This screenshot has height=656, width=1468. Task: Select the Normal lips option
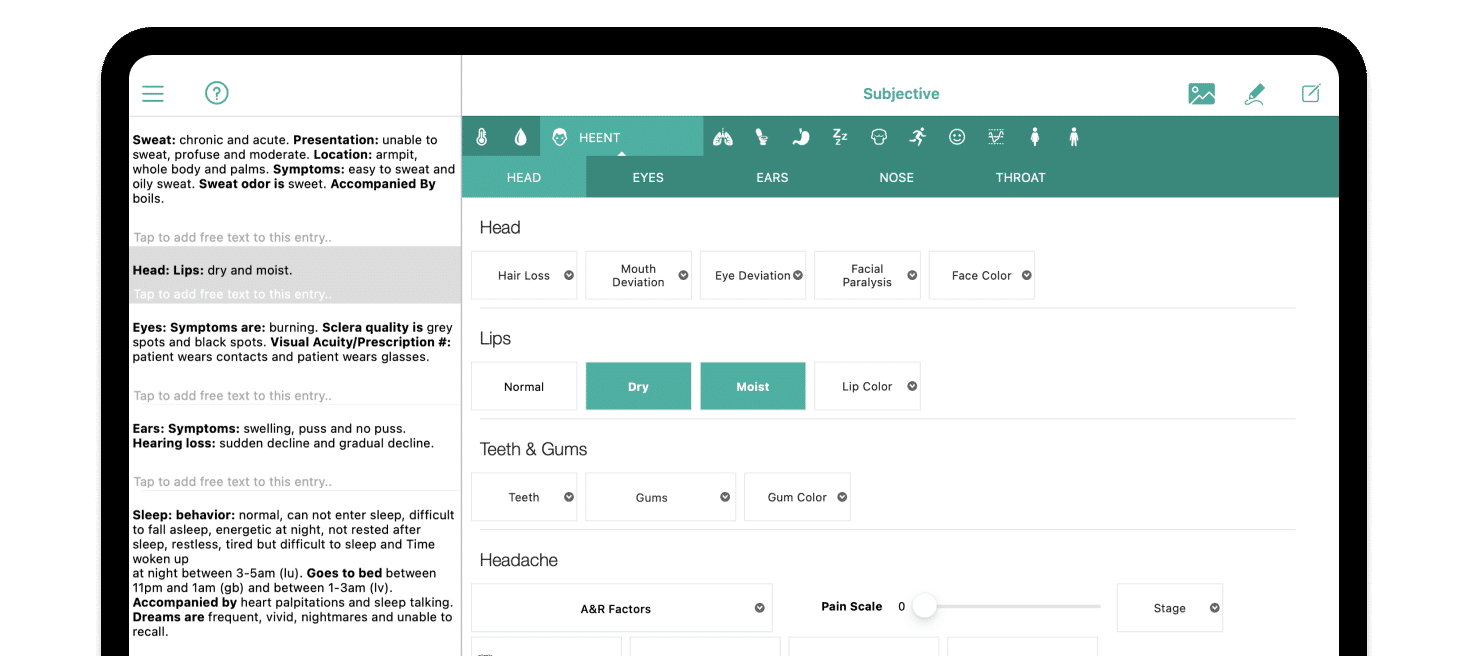point(524,387)
